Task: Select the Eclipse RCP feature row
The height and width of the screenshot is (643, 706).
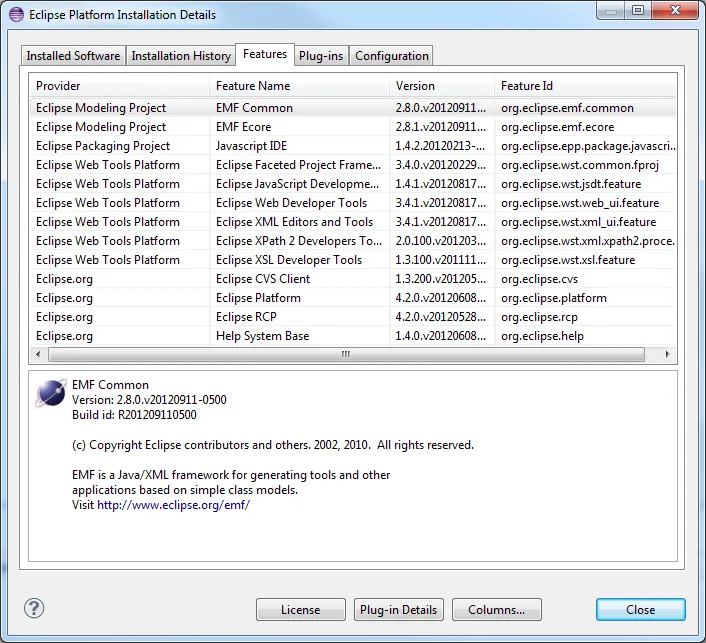Action: 353,317
